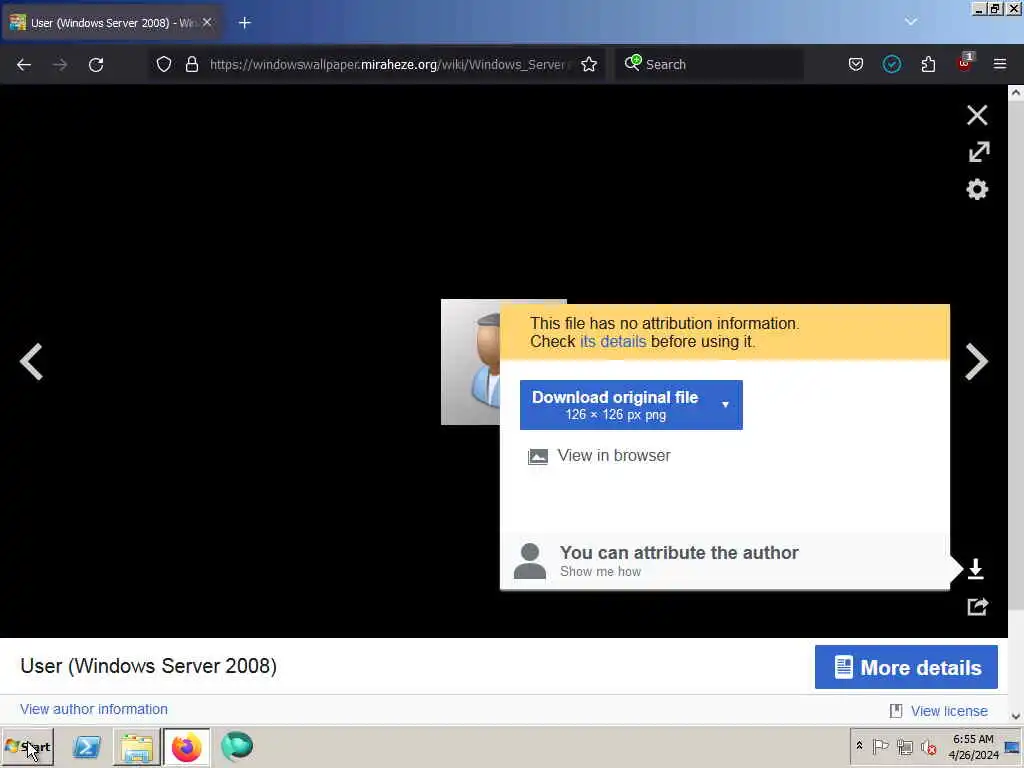This screenshot has height=768, width=1024.
Task: Bookmark this page with the star icon
Action: pos(589,65)
